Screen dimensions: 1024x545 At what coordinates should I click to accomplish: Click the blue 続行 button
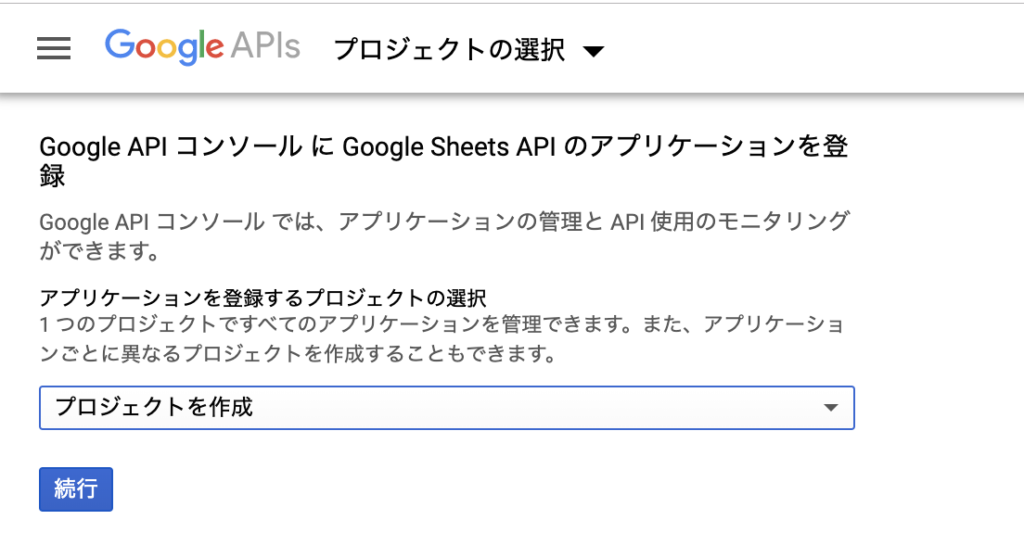pyautogui.click(x=76, y=489)
